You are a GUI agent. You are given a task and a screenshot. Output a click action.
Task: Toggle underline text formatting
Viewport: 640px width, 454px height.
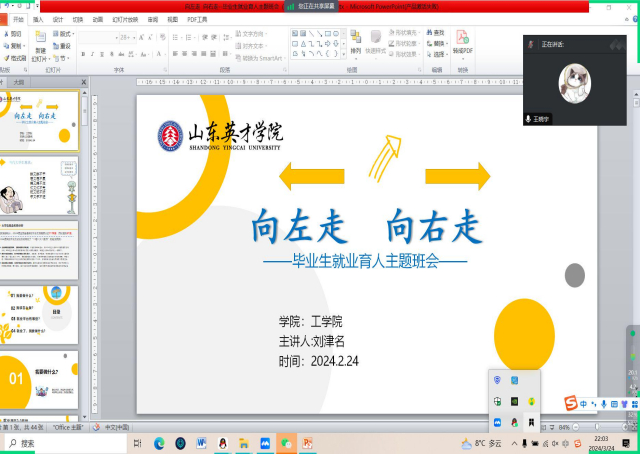click(x=101, y=54)
